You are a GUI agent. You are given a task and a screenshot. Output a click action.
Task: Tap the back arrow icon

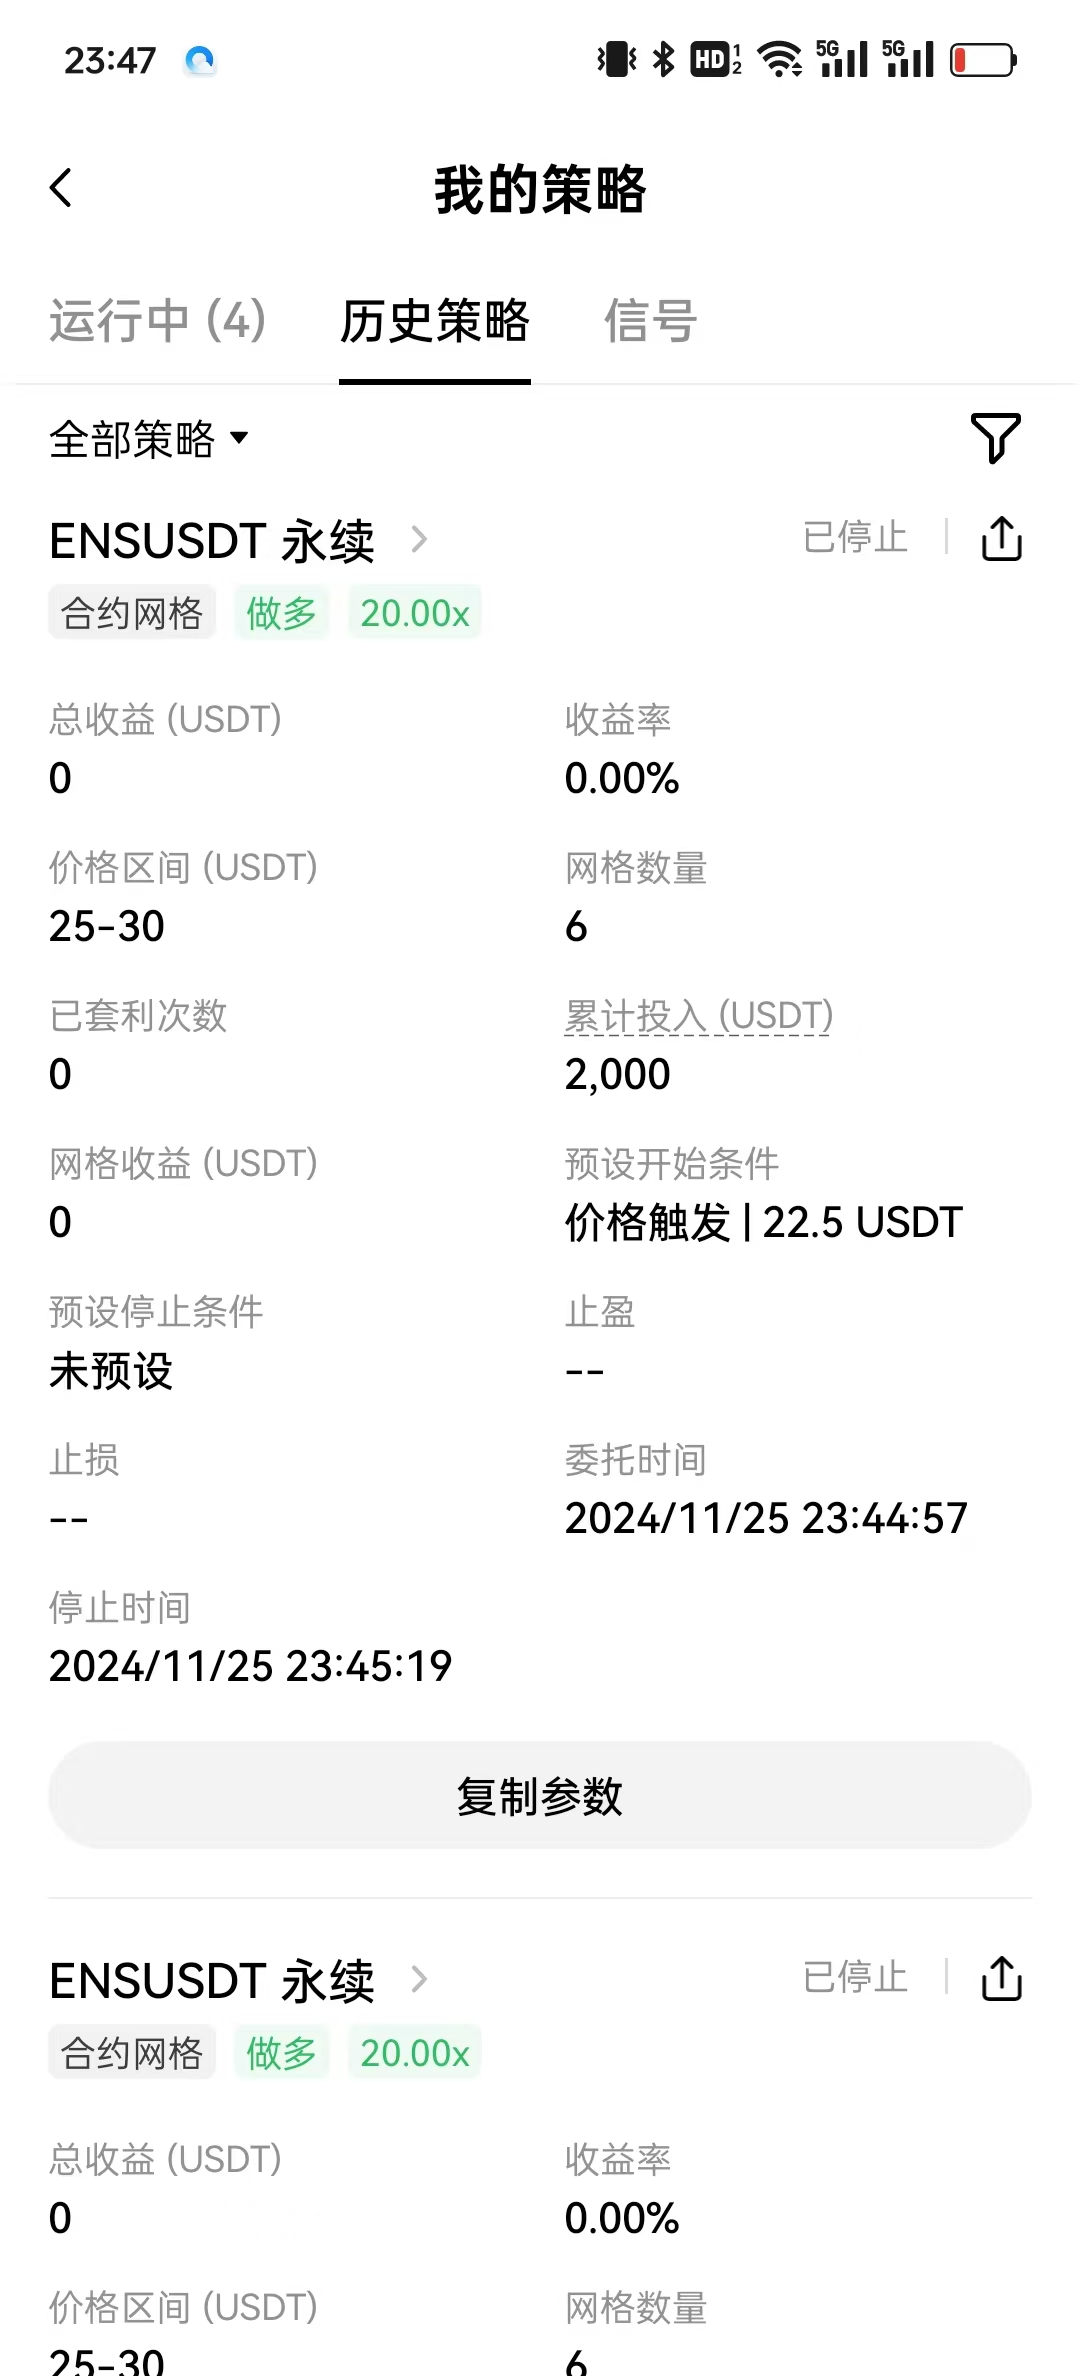pos(62,188)
